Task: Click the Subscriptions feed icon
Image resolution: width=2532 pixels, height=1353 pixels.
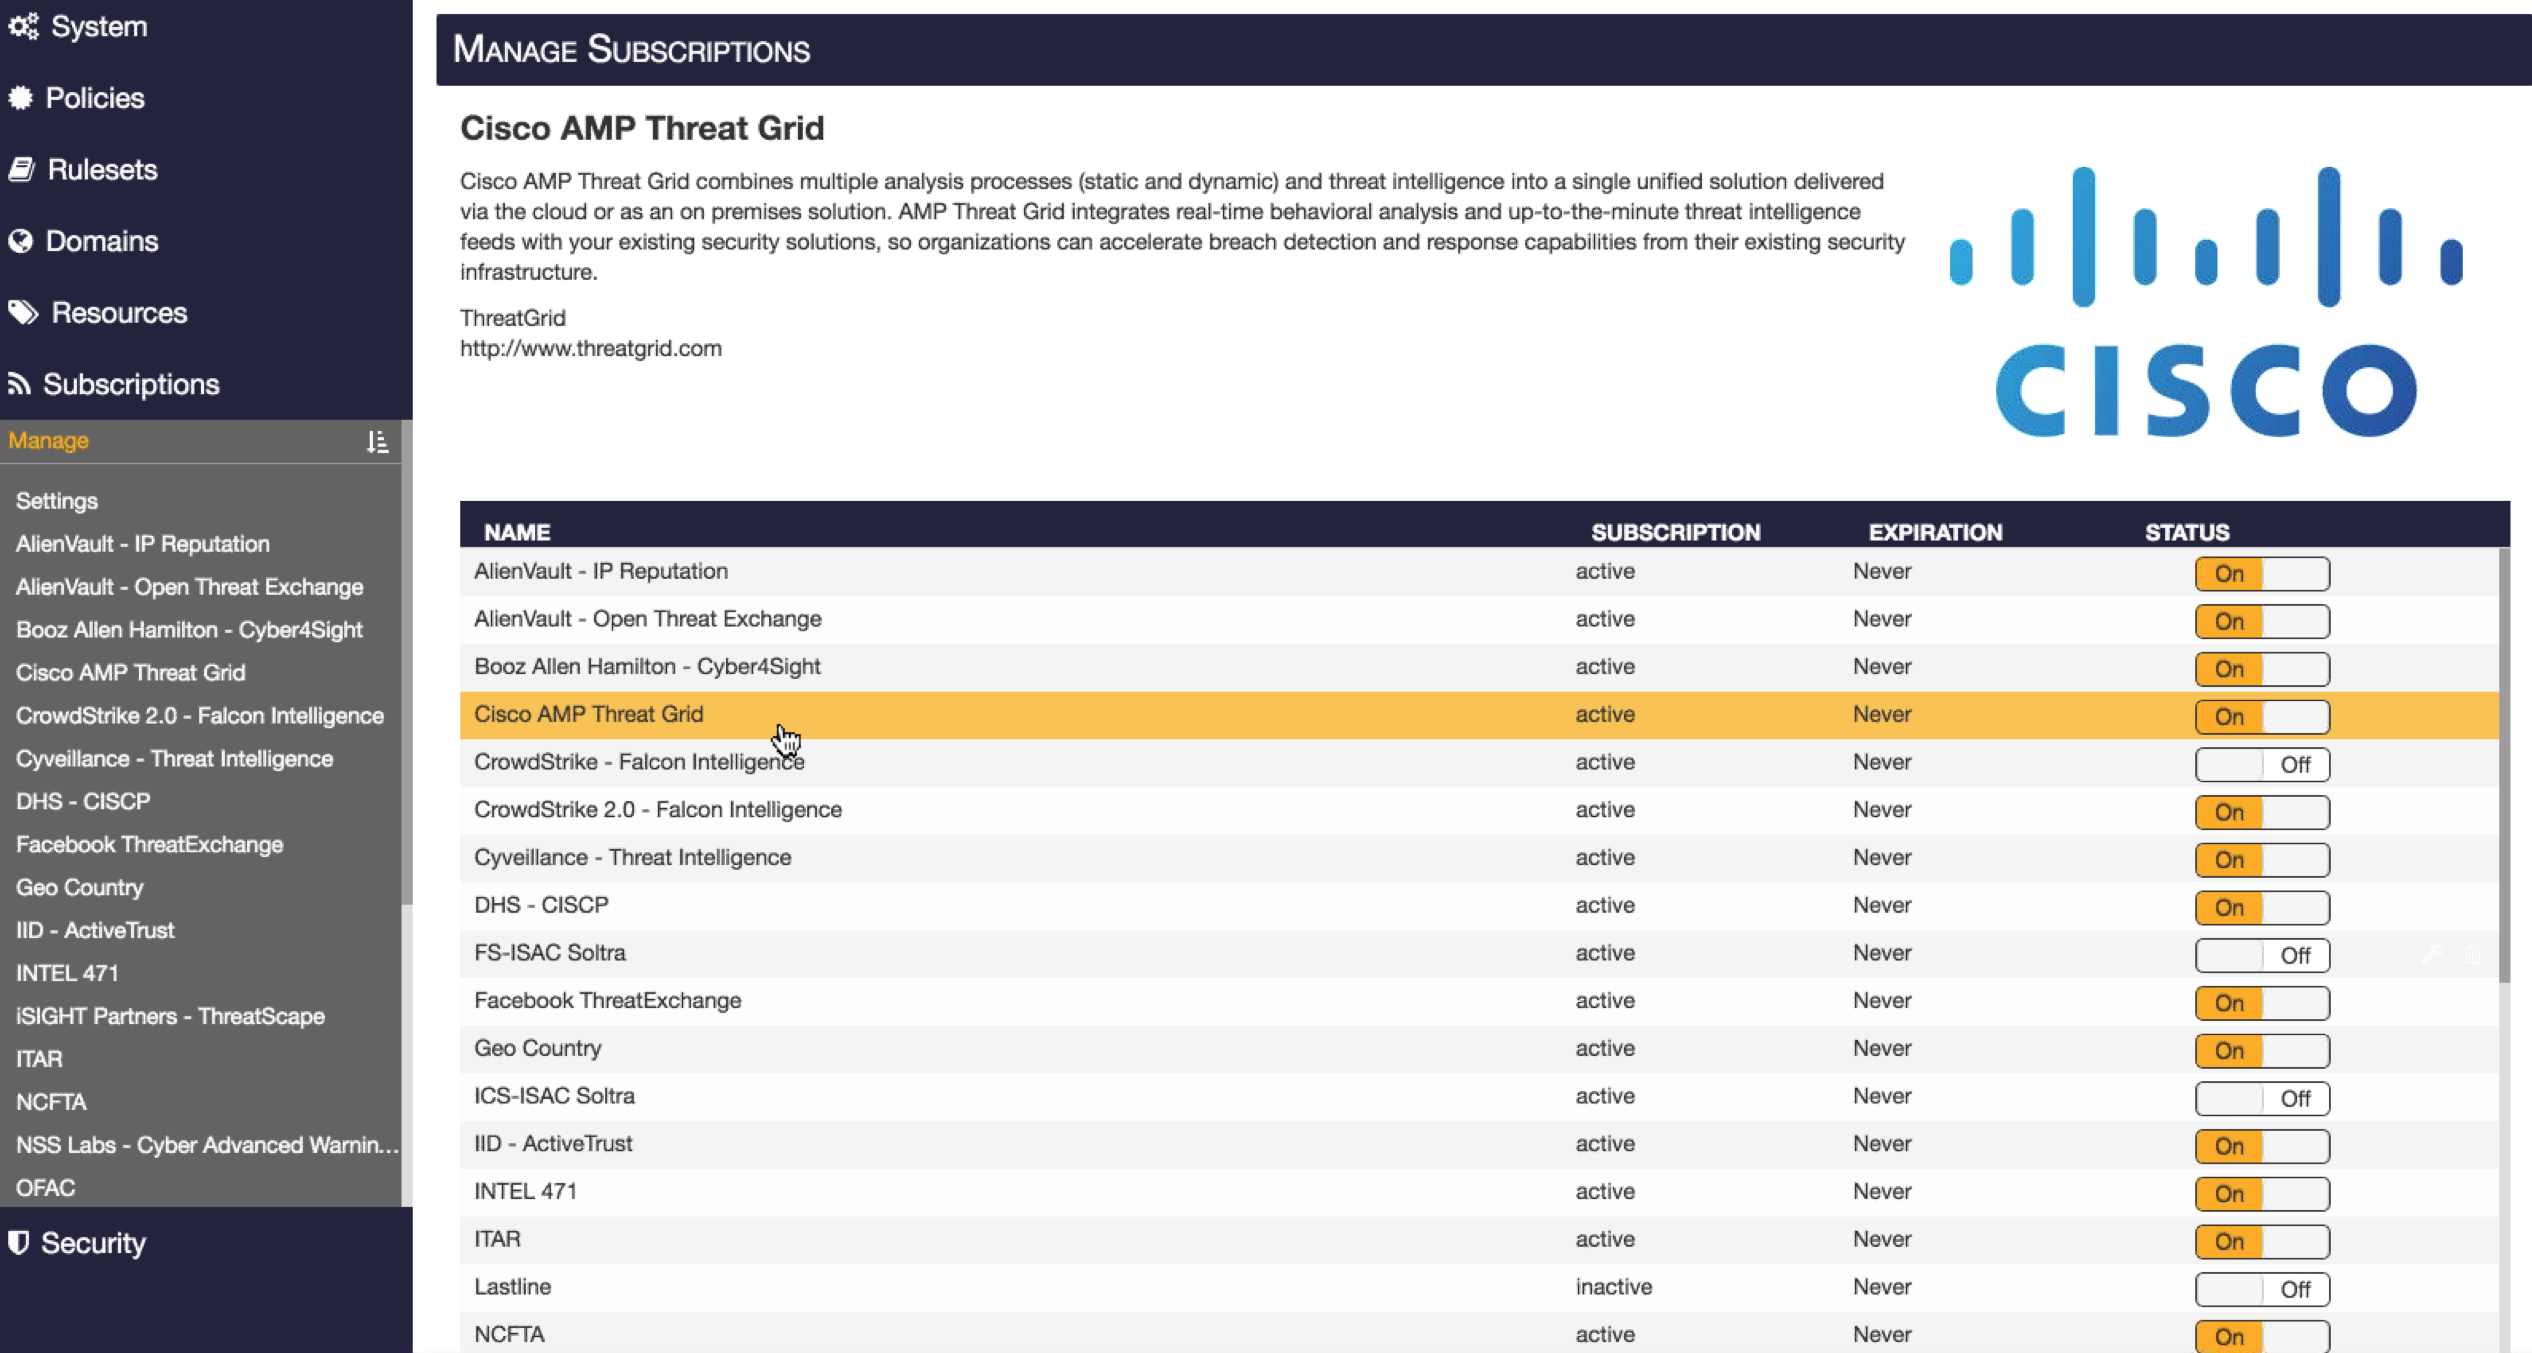Action: tap(19, 384)
